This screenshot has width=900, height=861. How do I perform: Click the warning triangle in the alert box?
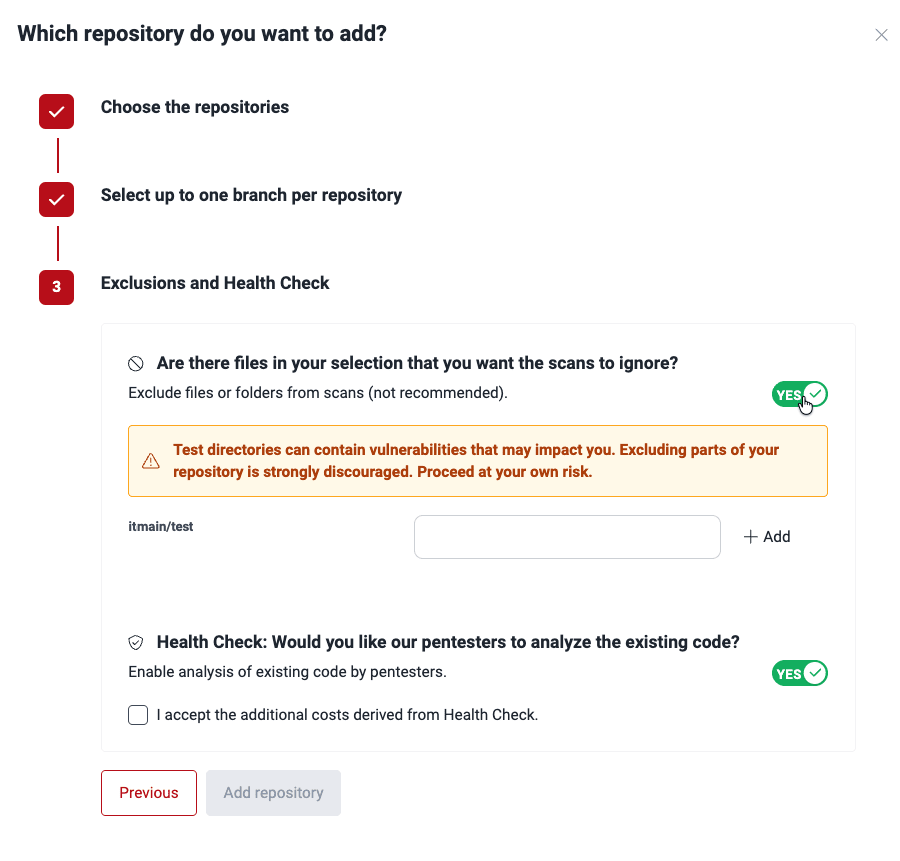point(150,462)
